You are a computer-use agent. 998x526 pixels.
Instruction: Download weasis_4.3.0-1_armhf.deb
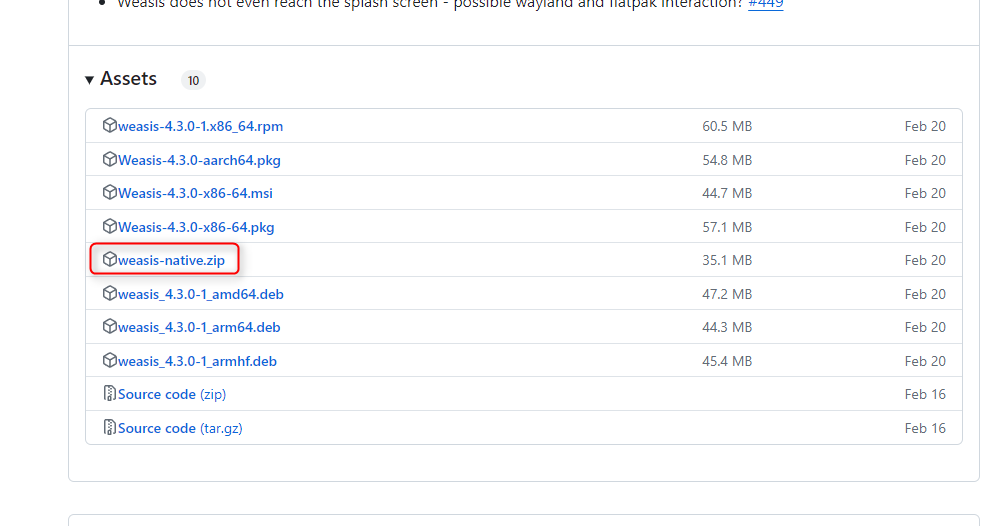click(x=197, y=361)
